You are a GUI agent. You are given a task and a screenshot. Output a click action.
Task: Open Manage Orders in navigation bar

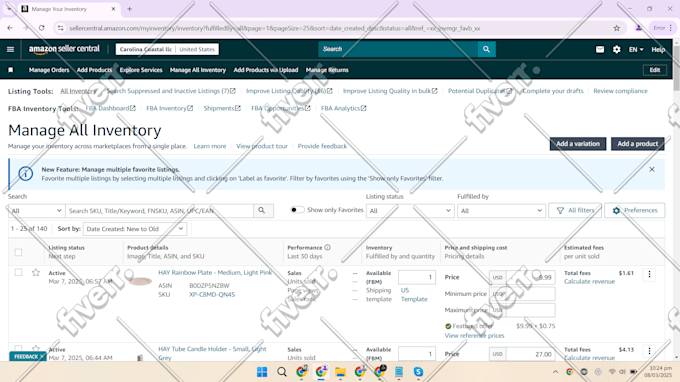(x=49, y=70)
